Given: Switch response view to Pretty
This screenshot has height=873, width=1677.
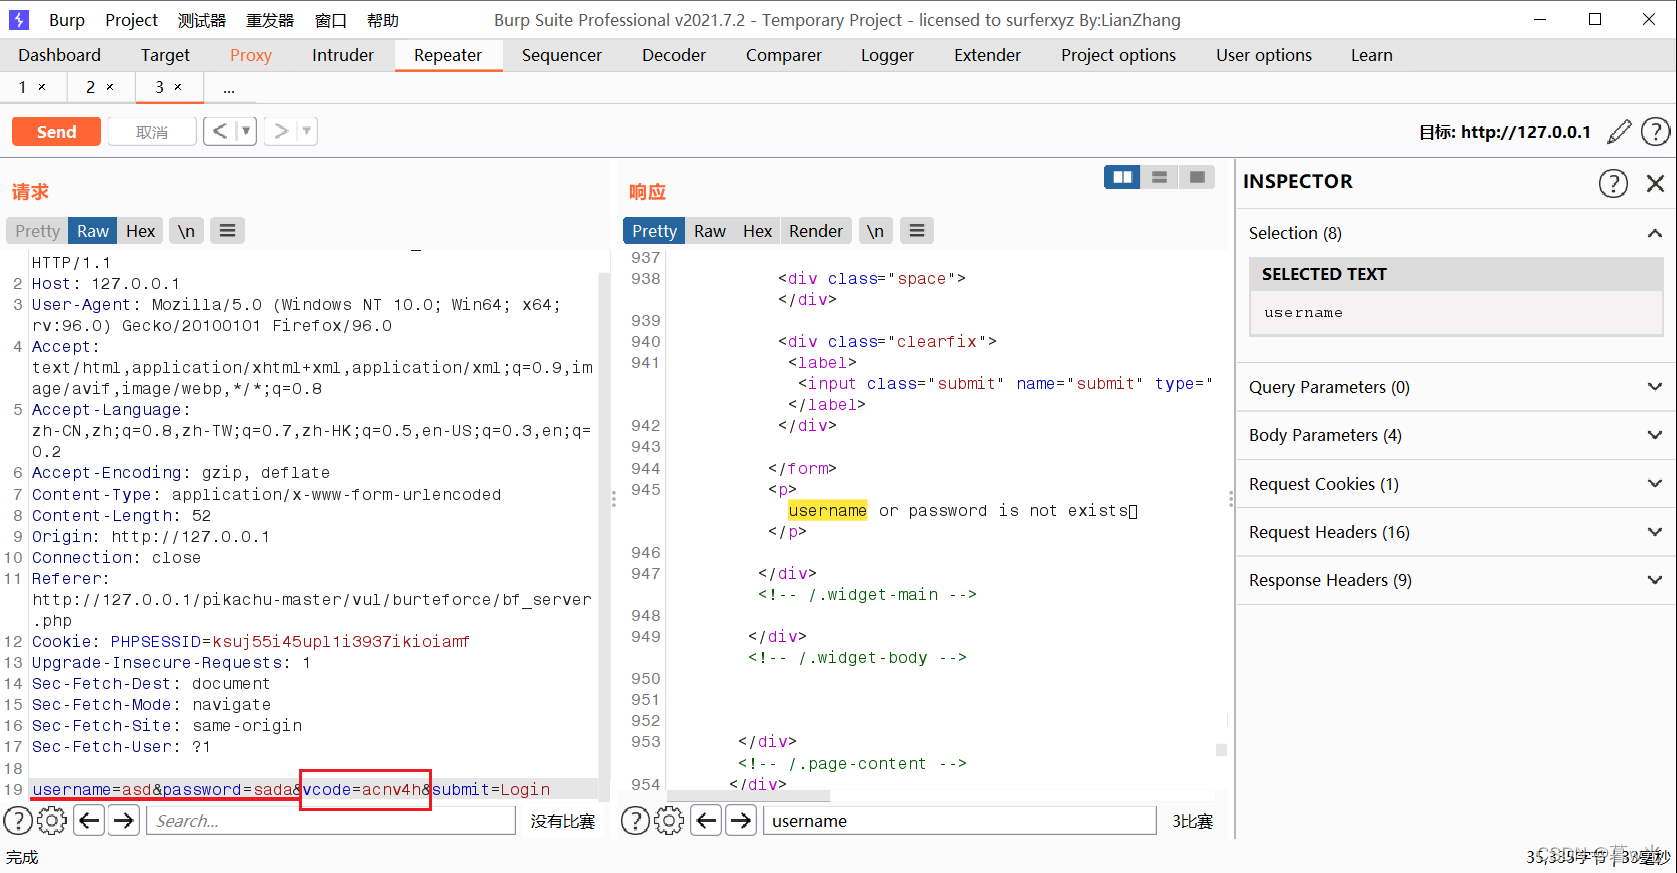Looking at the screenshot, I should pos(654,231).
